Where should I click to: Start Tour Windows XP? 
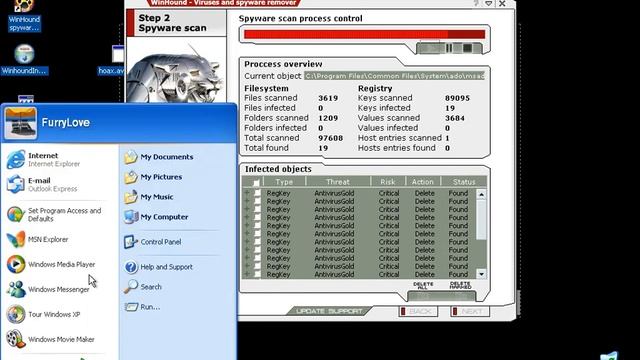coord(44,314)
